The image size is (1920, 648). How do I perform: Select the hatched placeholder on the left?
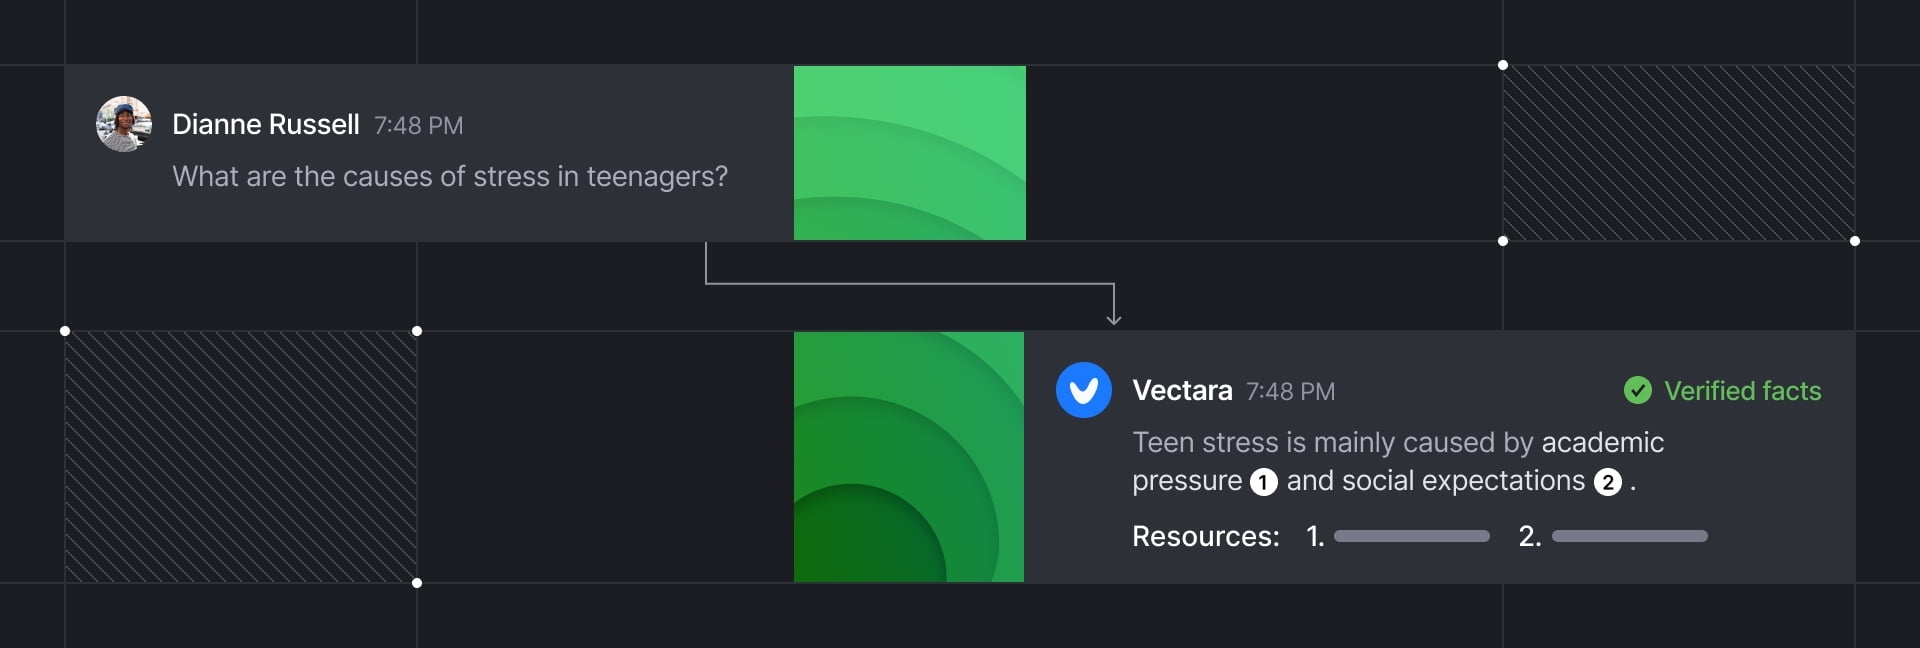(x=241, y=457)
